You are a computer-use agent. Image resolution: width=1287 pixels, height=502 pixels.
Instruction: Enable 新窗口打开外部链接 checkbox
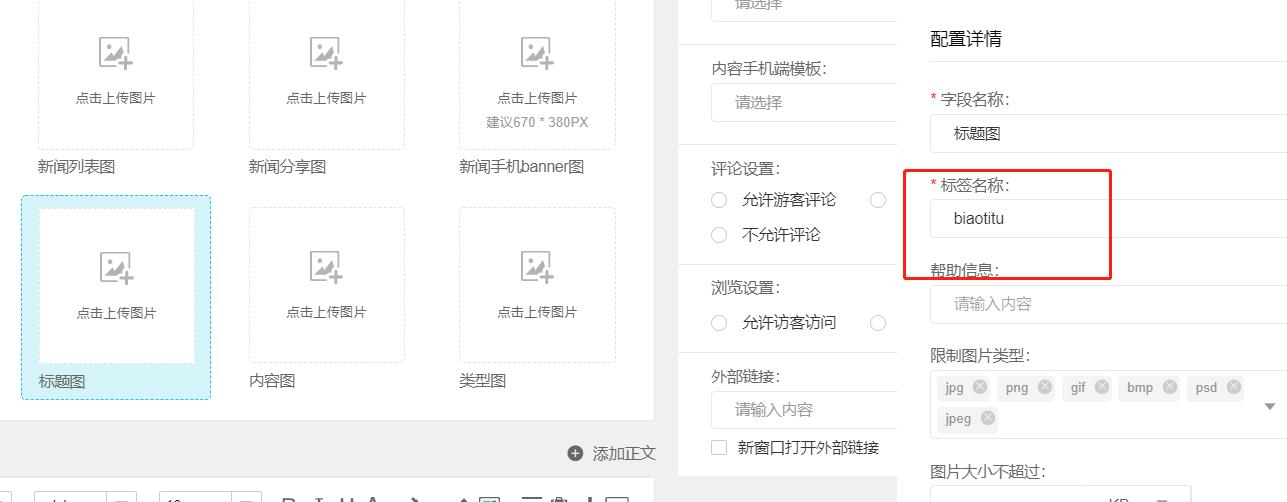(x=719, y=447)
